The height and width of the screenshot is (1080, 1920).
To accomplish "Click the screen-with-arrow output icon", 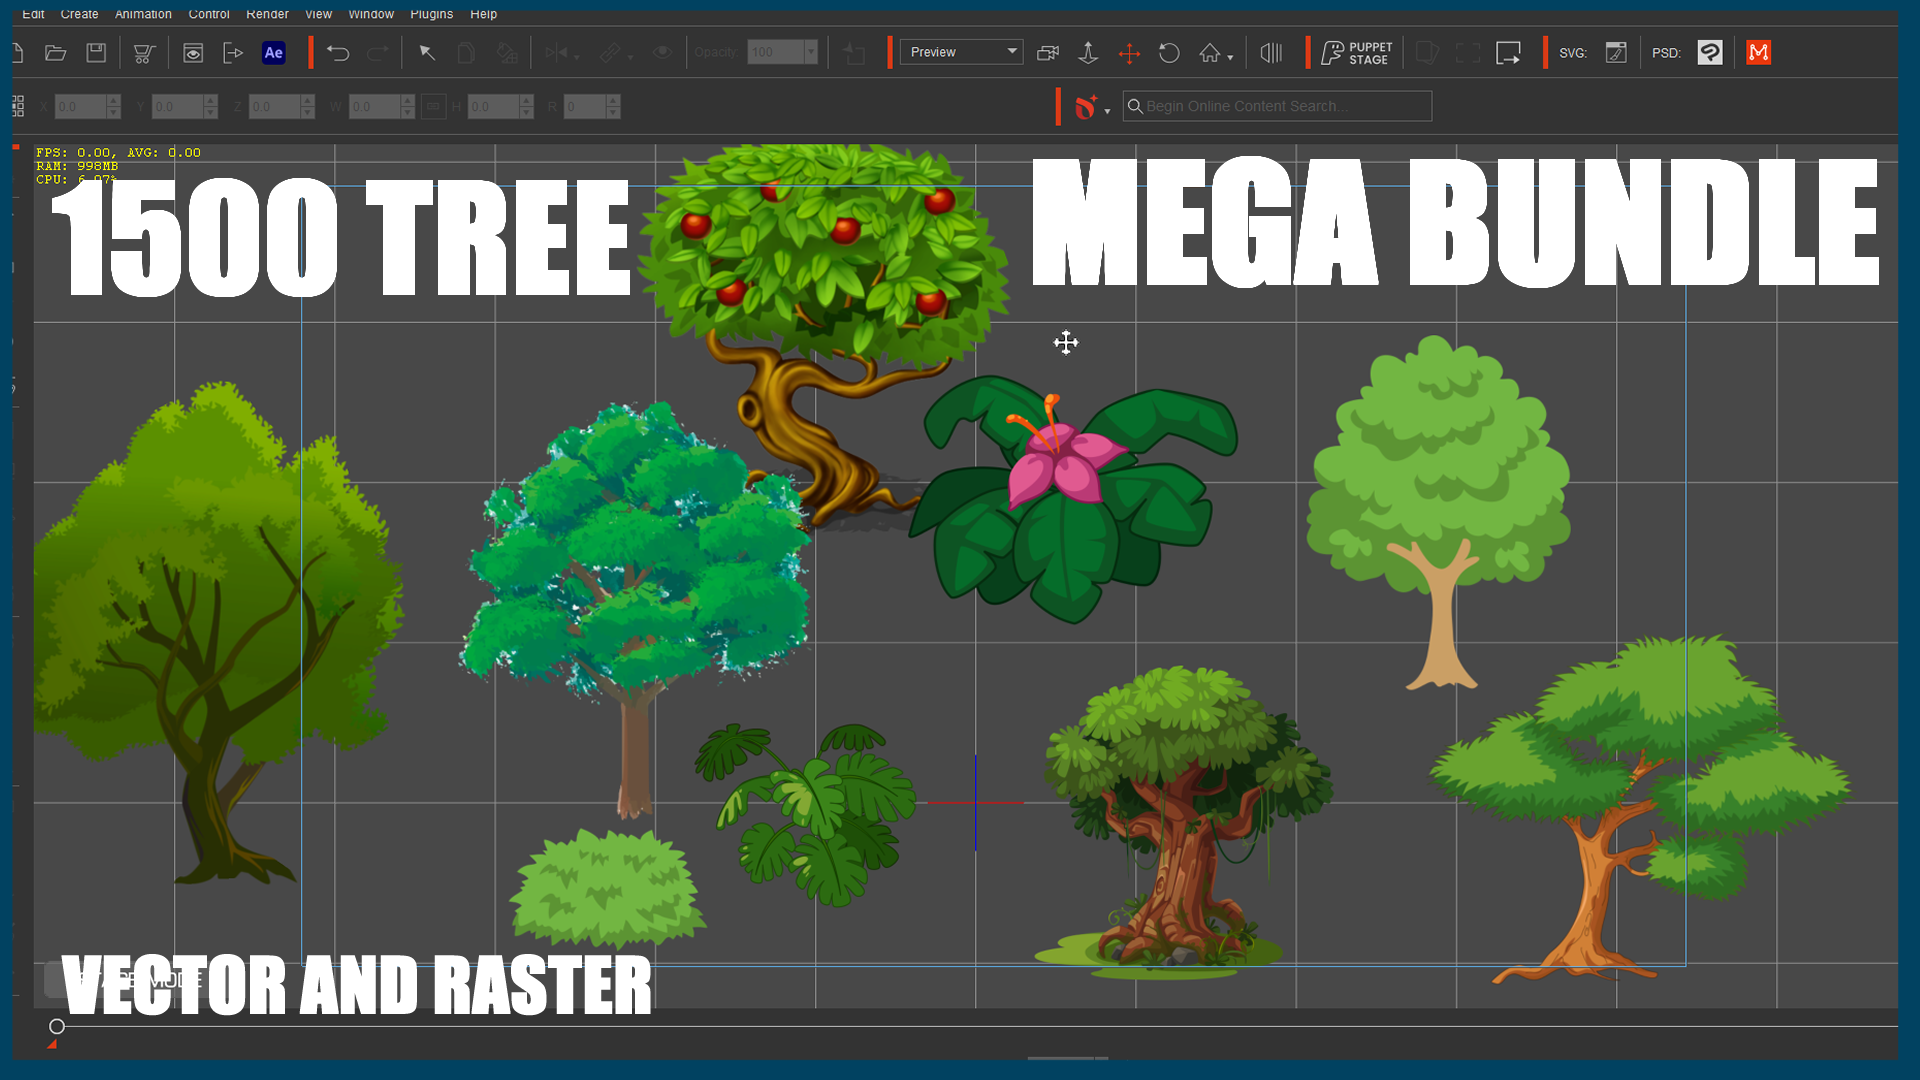I will click(x=1508, y=53).
